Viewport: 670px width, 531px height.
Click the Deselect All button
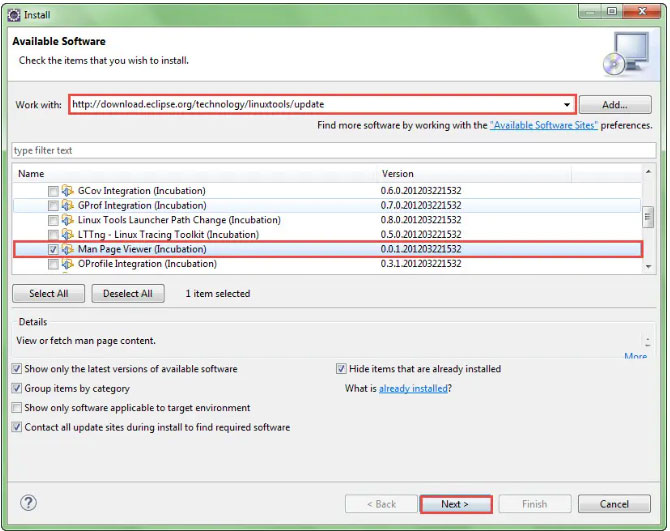[128, 294]
